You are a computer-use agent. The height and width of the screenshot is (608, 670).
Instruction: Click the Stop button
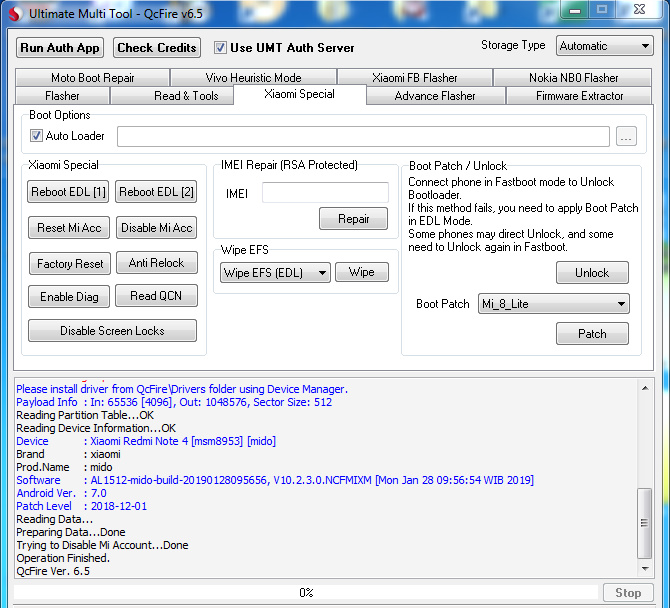click(x=628, y=593)
